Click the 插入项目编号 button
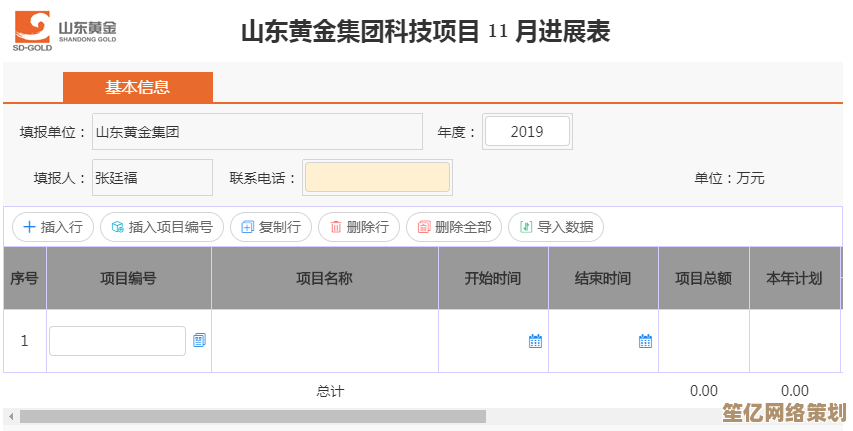 coord(162,227)
